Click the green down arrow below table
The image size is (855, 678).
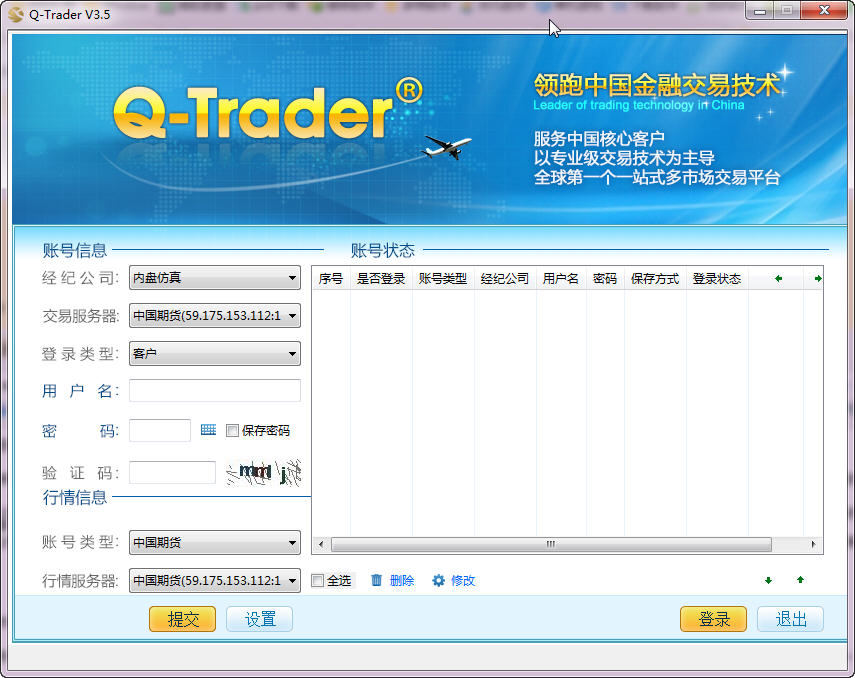tap(768, 580)
